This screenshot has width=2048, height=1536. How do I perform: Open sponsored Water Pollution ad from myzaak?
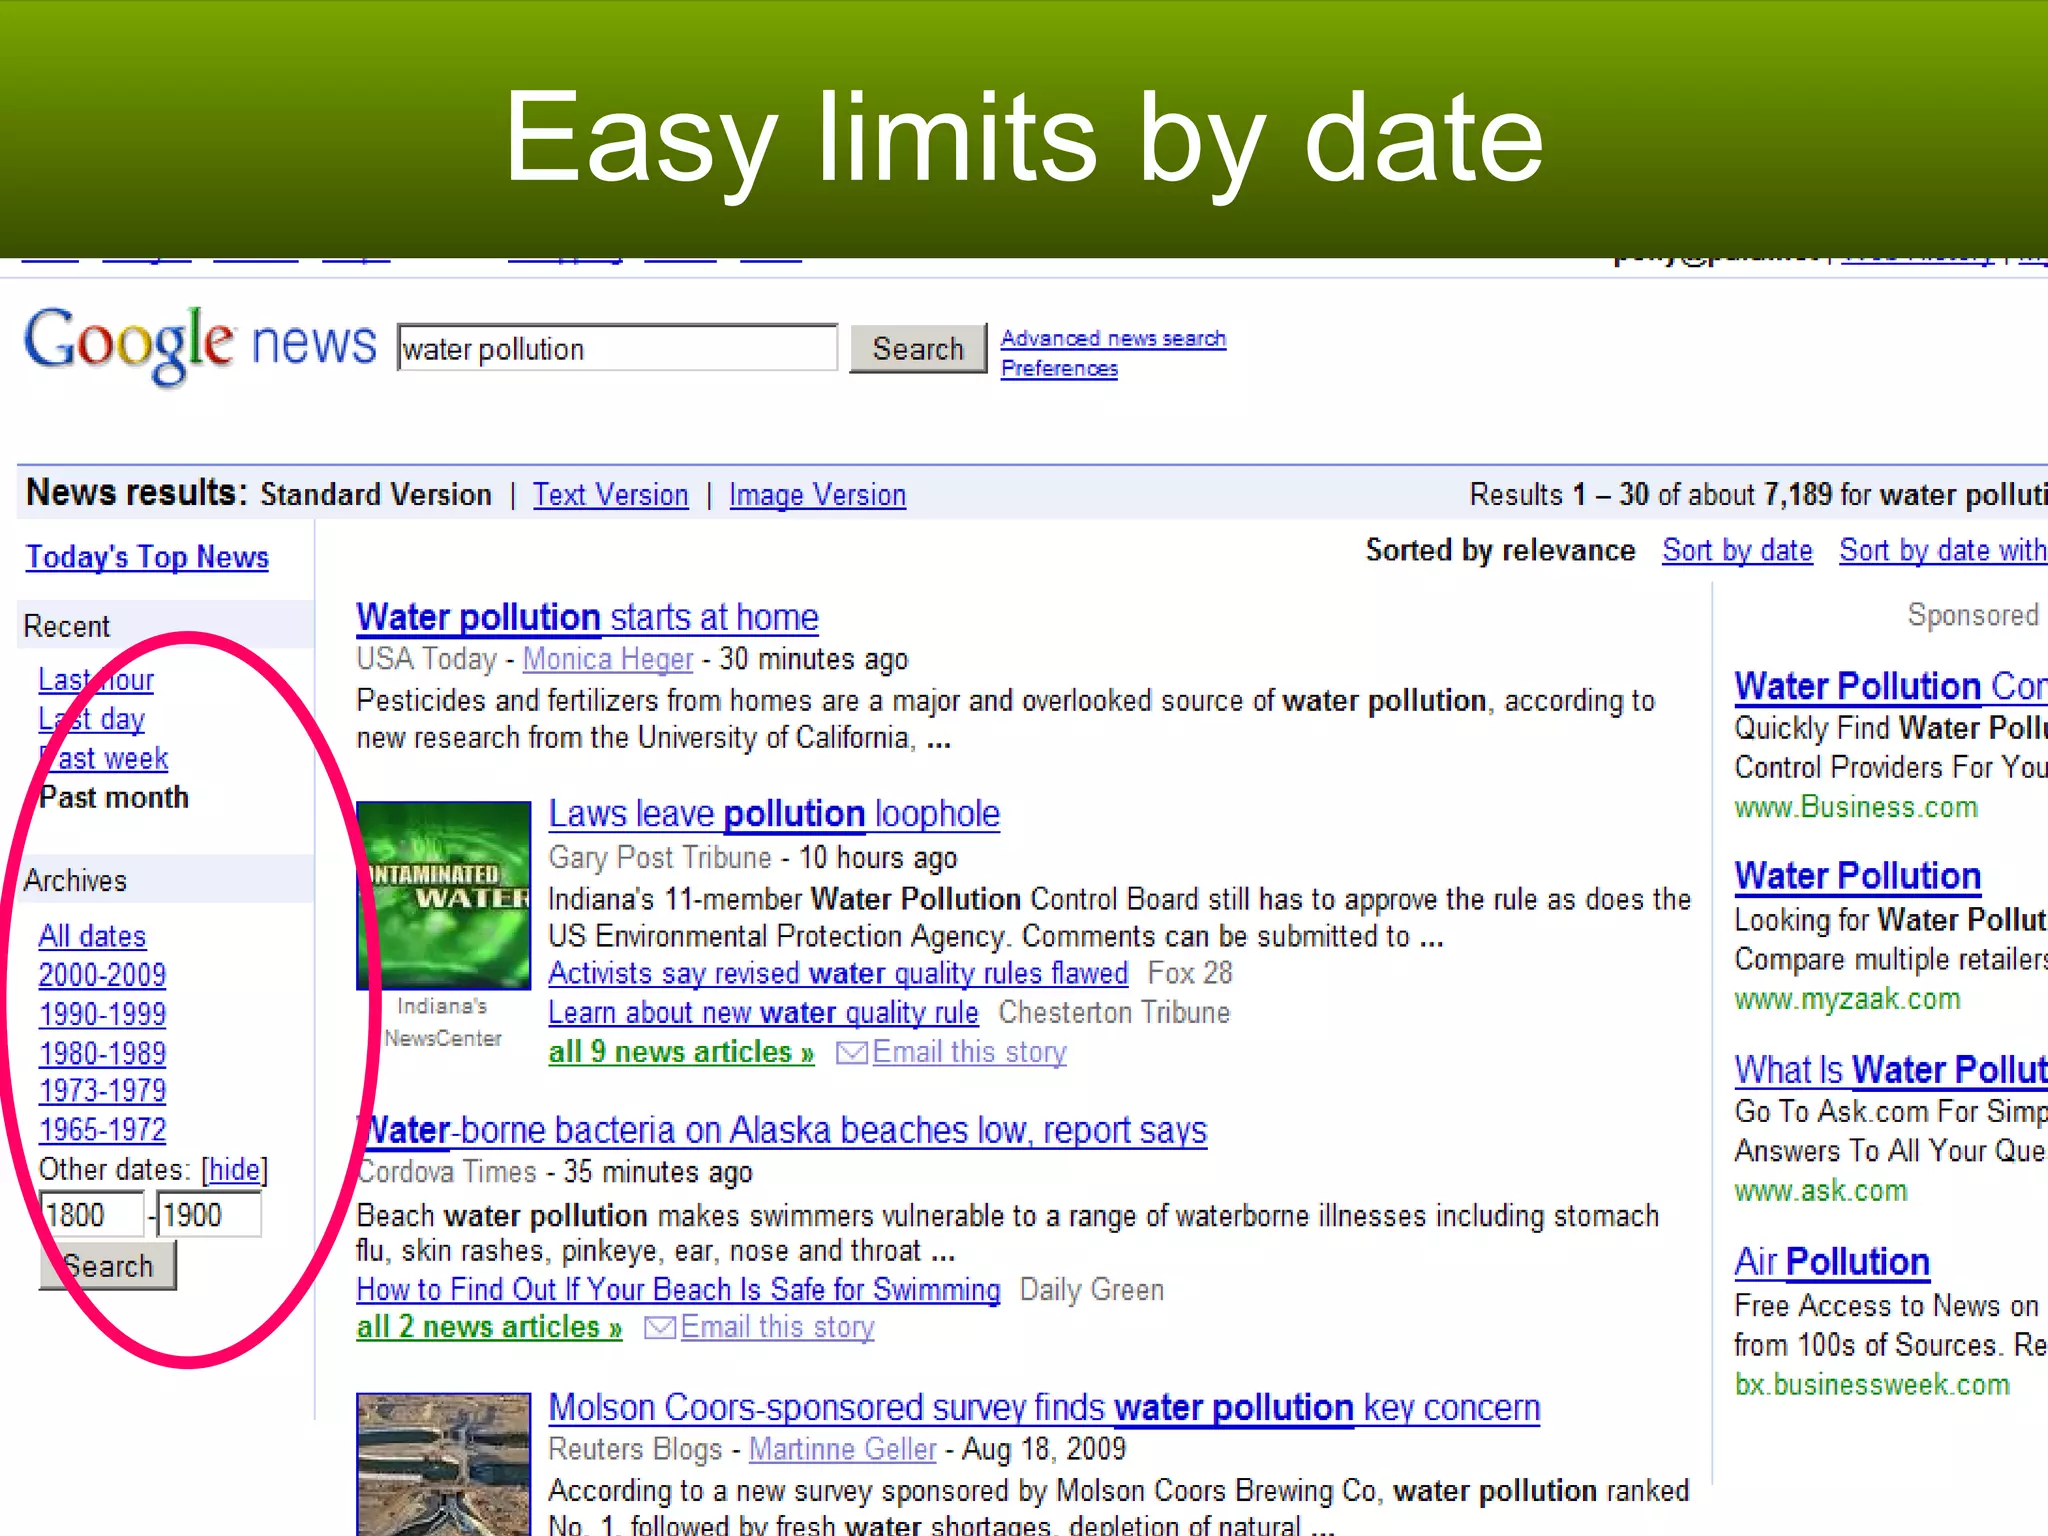click(1857, 876)
